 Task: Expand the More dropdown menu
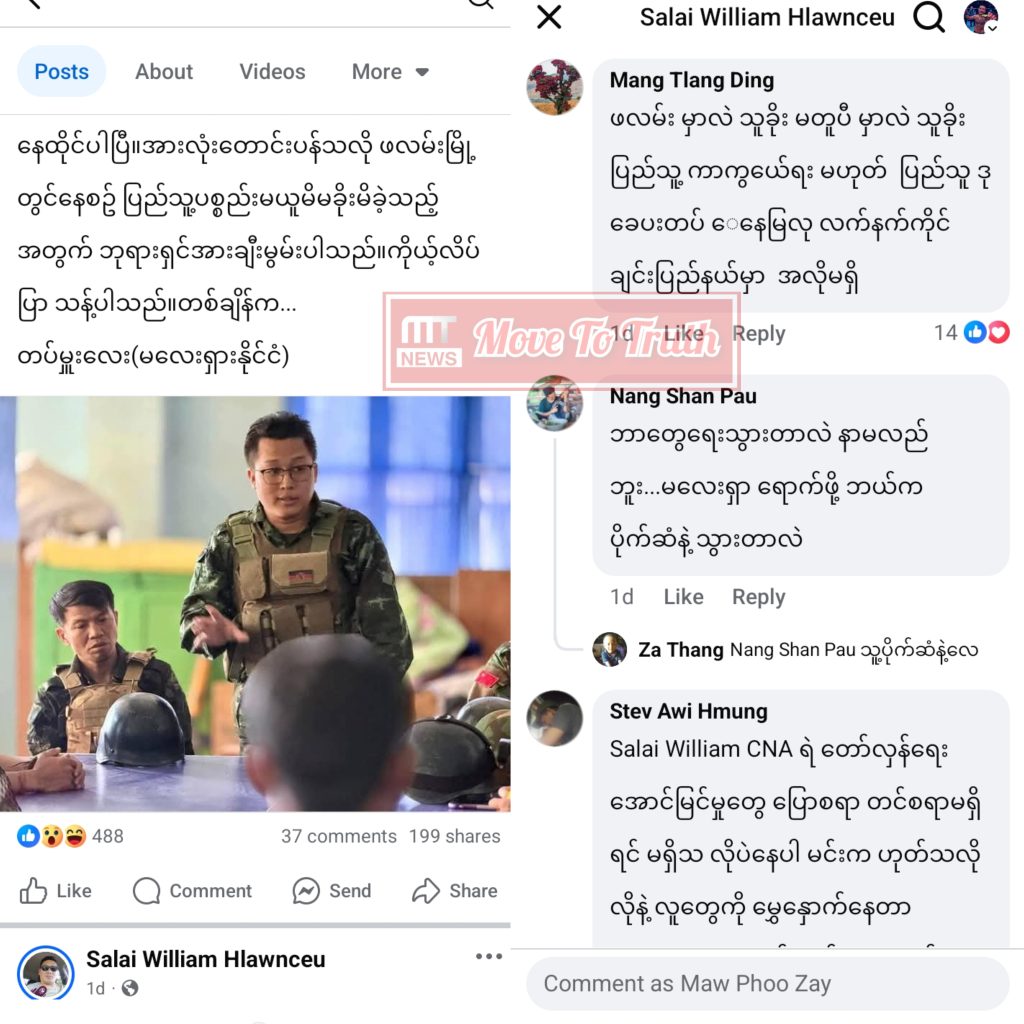pyautogui.click(x=390, y=71)
